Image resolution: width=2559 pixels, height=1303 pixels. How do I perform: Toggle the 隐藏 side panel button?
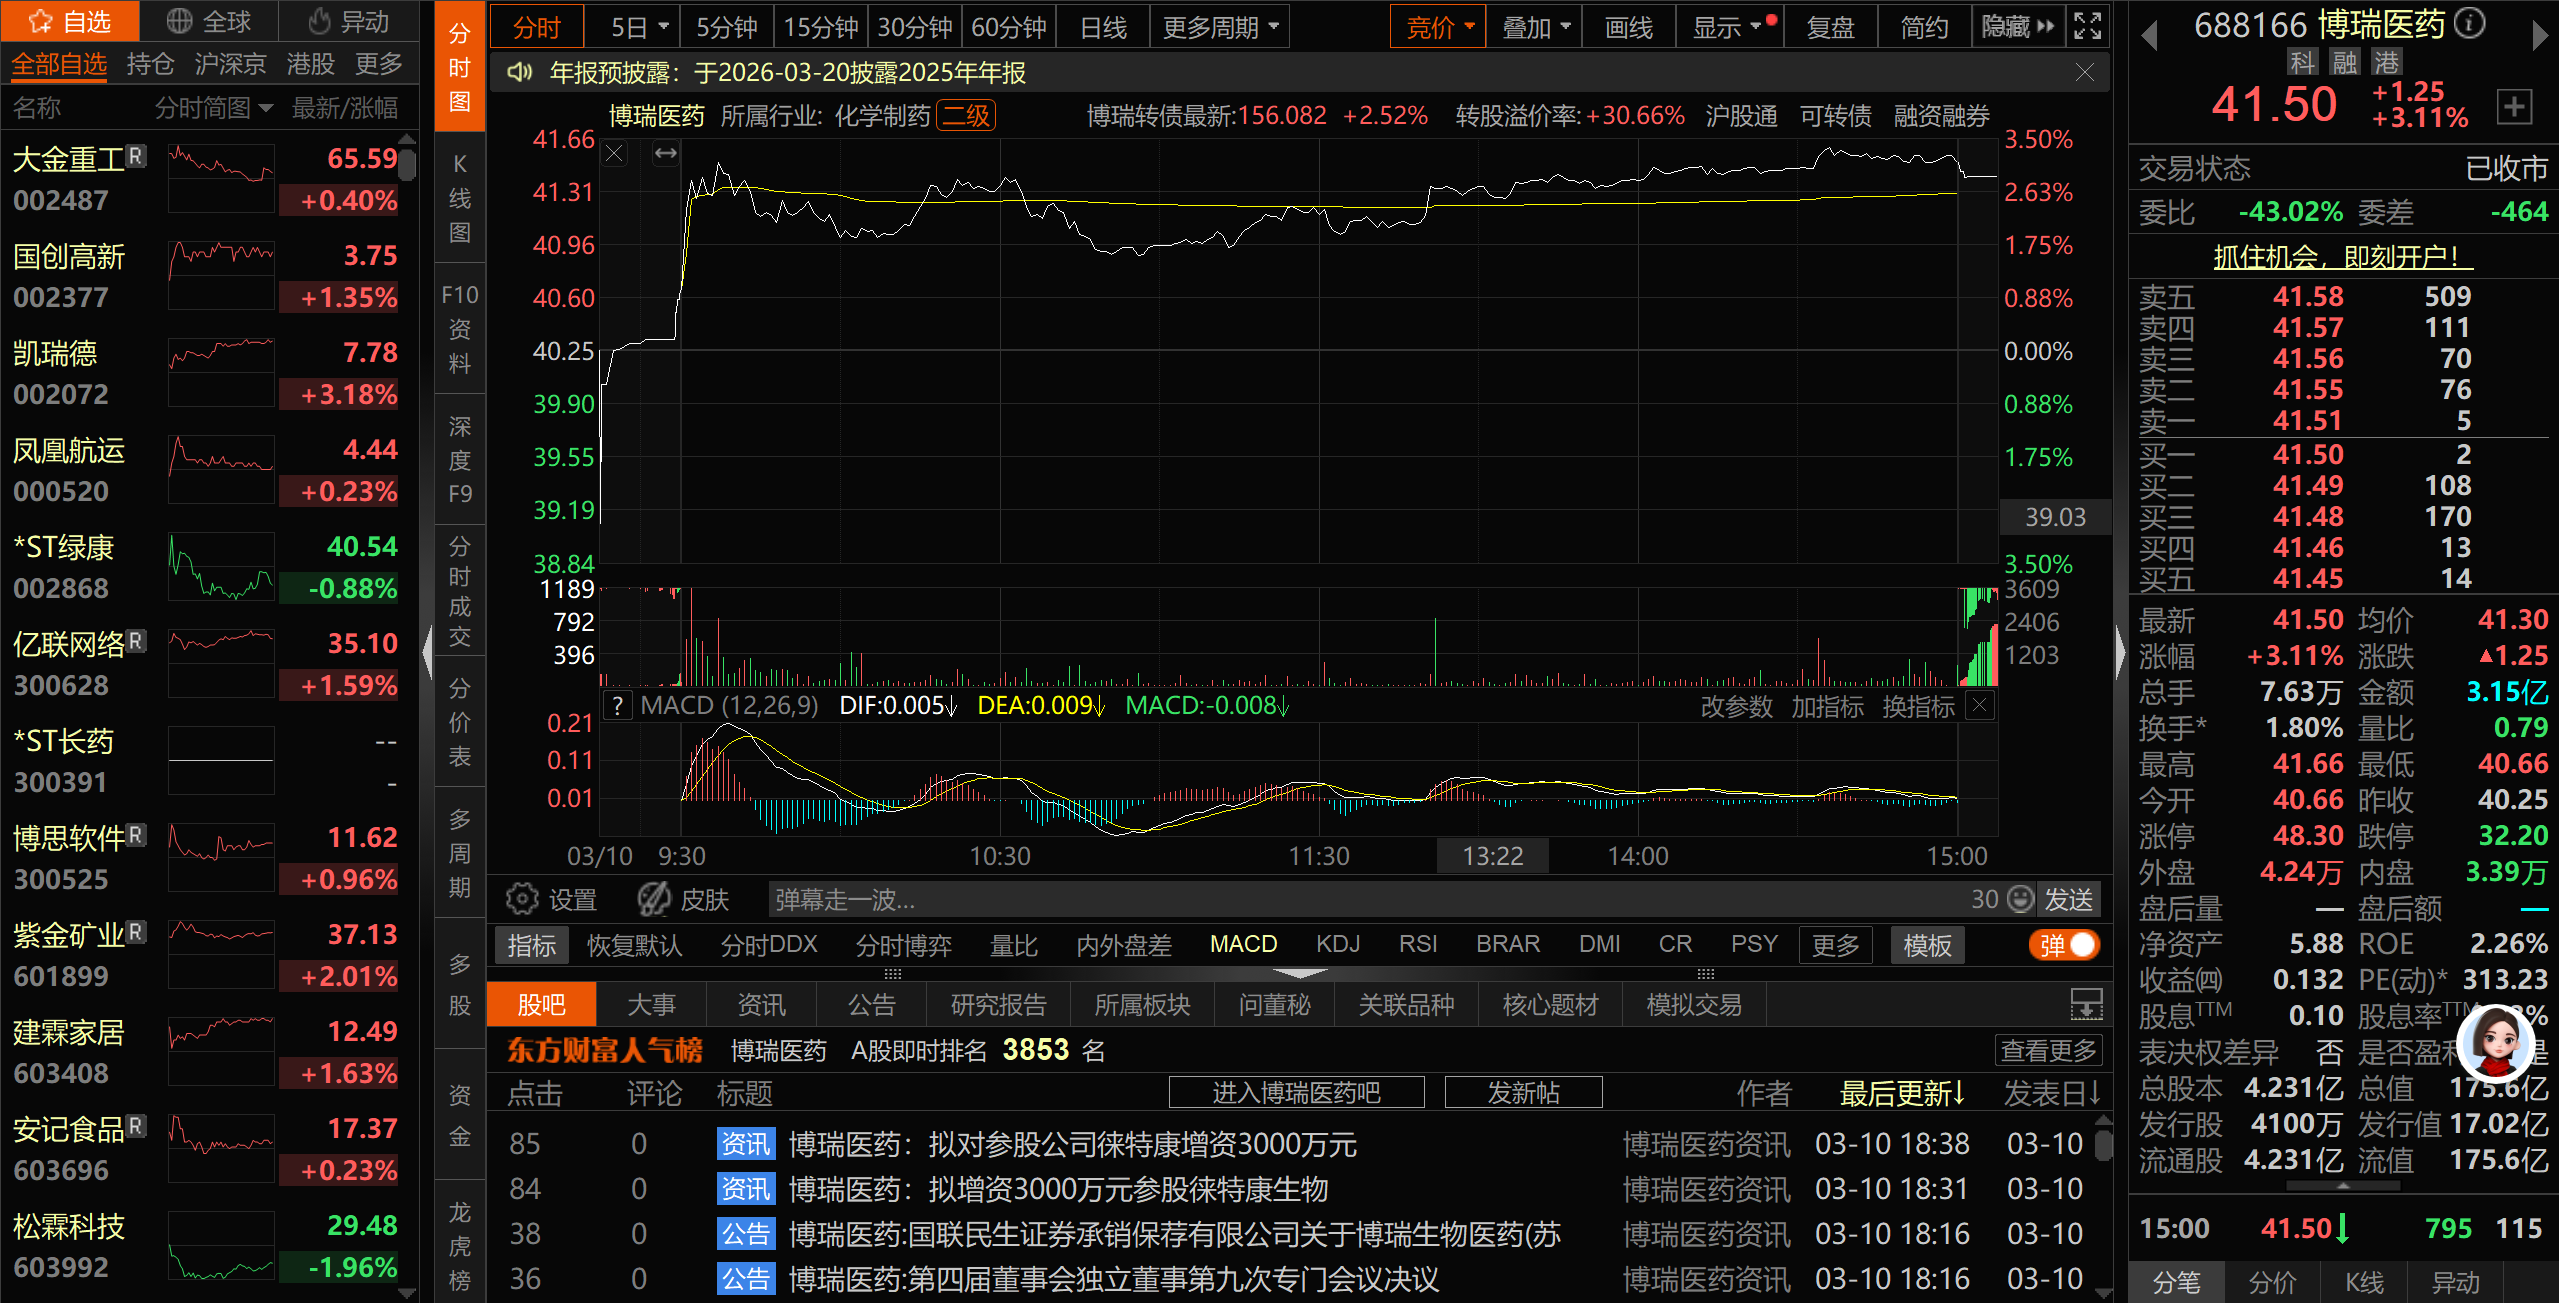click(2016, 27)
